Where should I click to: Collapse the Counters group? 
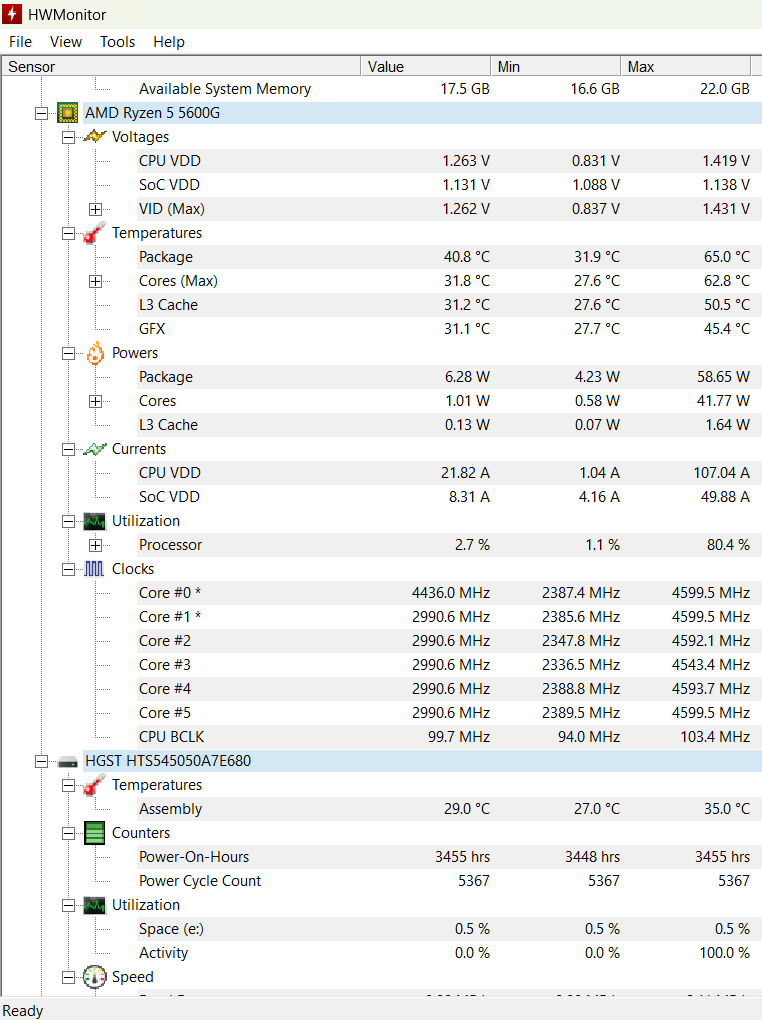point(68,833)
